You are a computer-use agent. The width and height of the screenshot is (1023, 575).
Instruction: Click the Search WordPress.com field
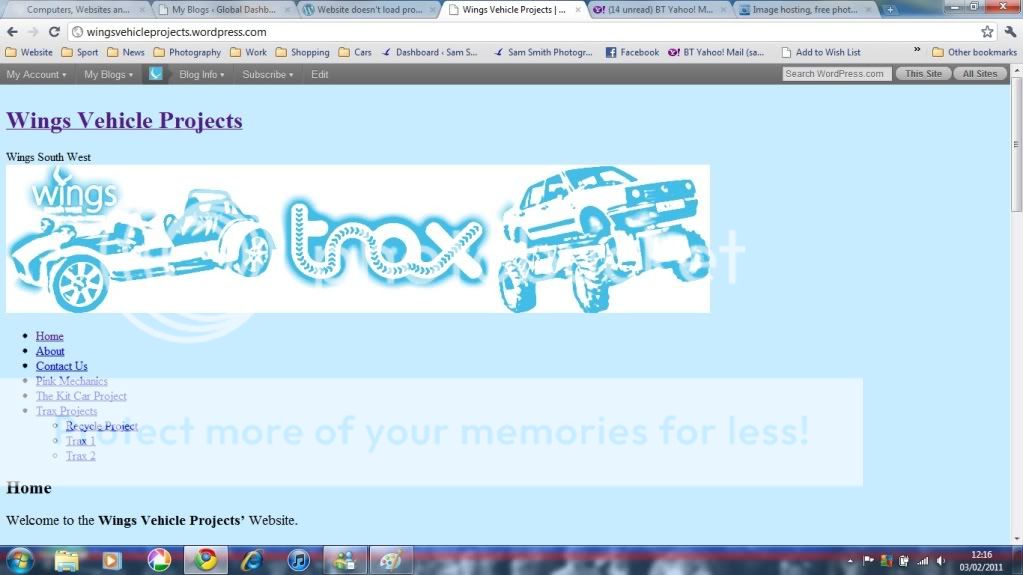pos(836,74)
